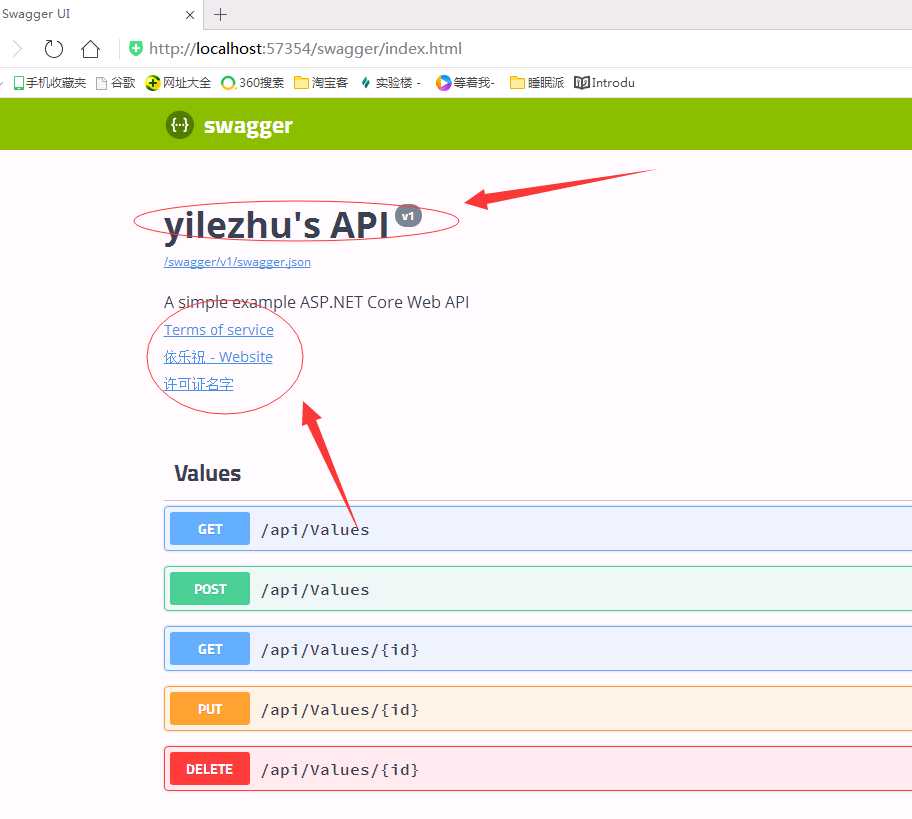Click the swagger logo icon
This screenshot has width=912, height=819.
180,124
